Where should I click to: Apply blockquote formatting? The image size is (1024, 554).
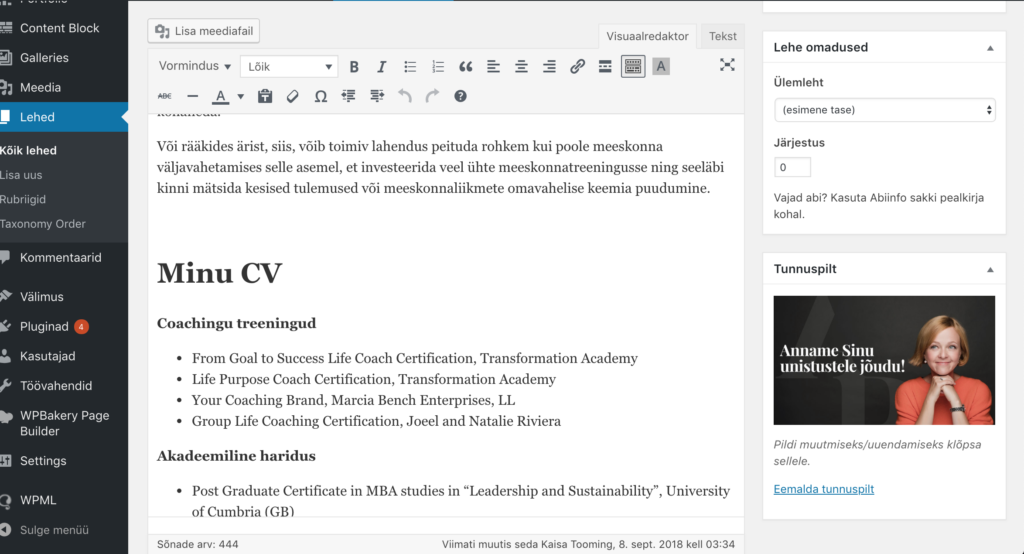coord(466,67)
